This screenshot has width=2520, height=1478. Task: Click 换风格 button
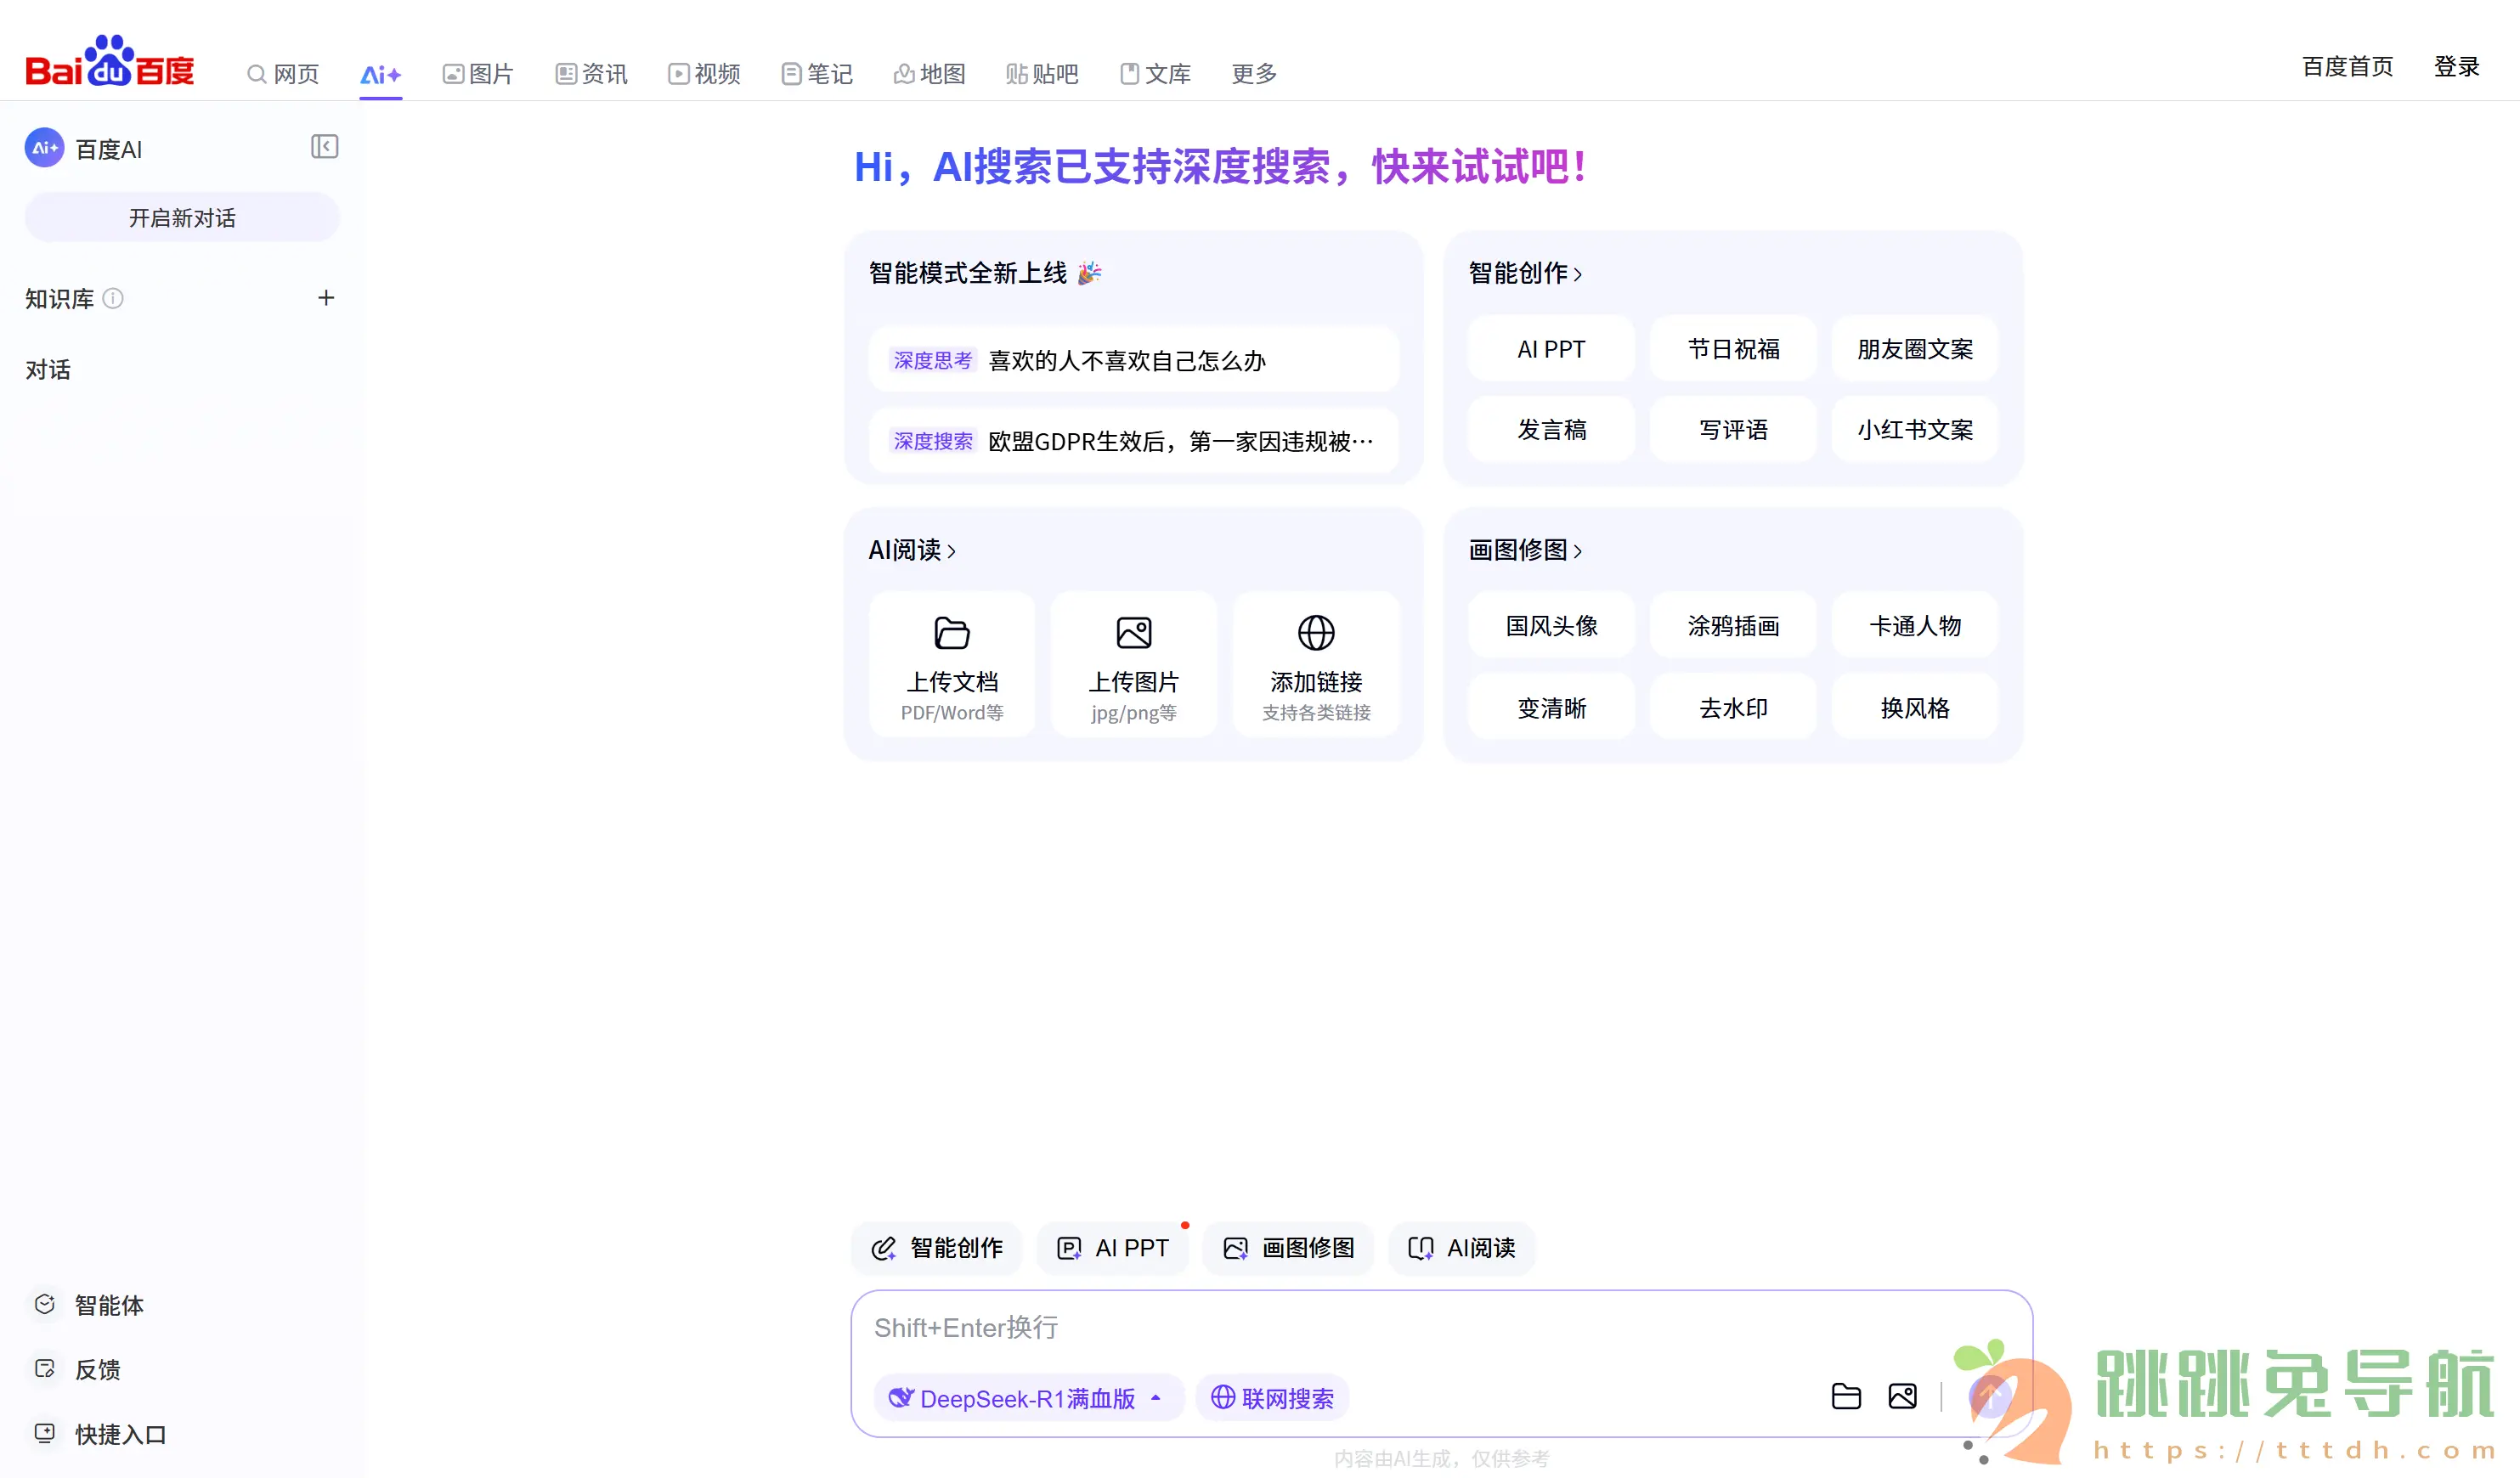pyautogui.click(x=1915, y=708)
